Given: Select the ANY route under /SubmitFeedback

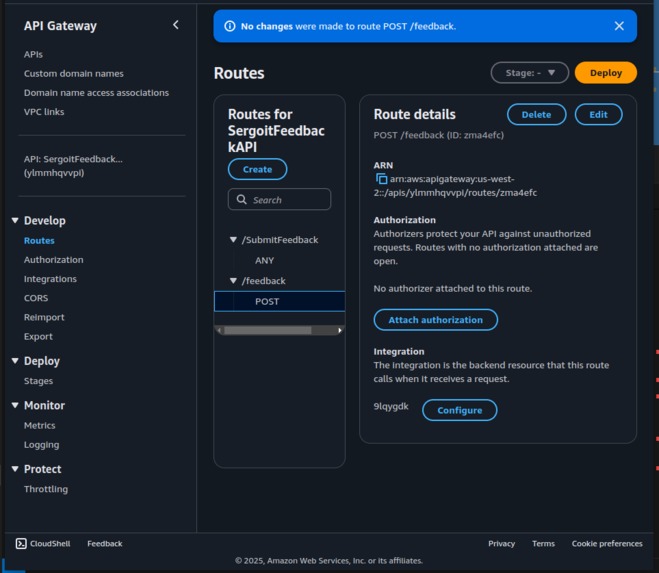Looking at the screenshot, I should click(264, 261).
